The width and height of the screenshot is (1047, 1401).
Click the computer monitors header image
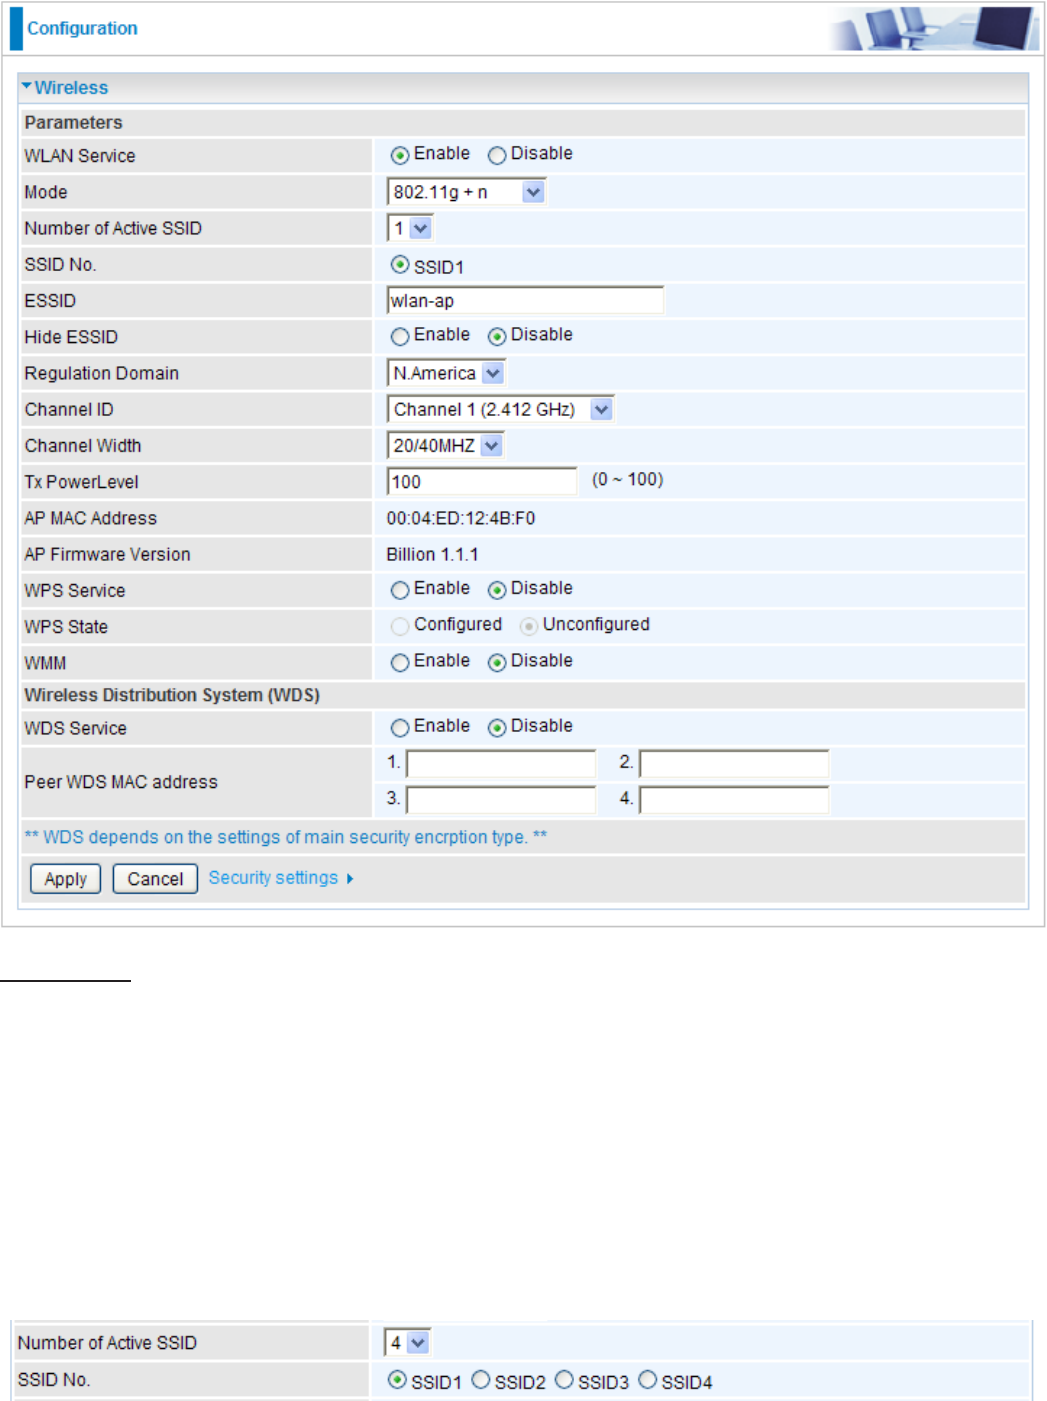pos(935,28)
